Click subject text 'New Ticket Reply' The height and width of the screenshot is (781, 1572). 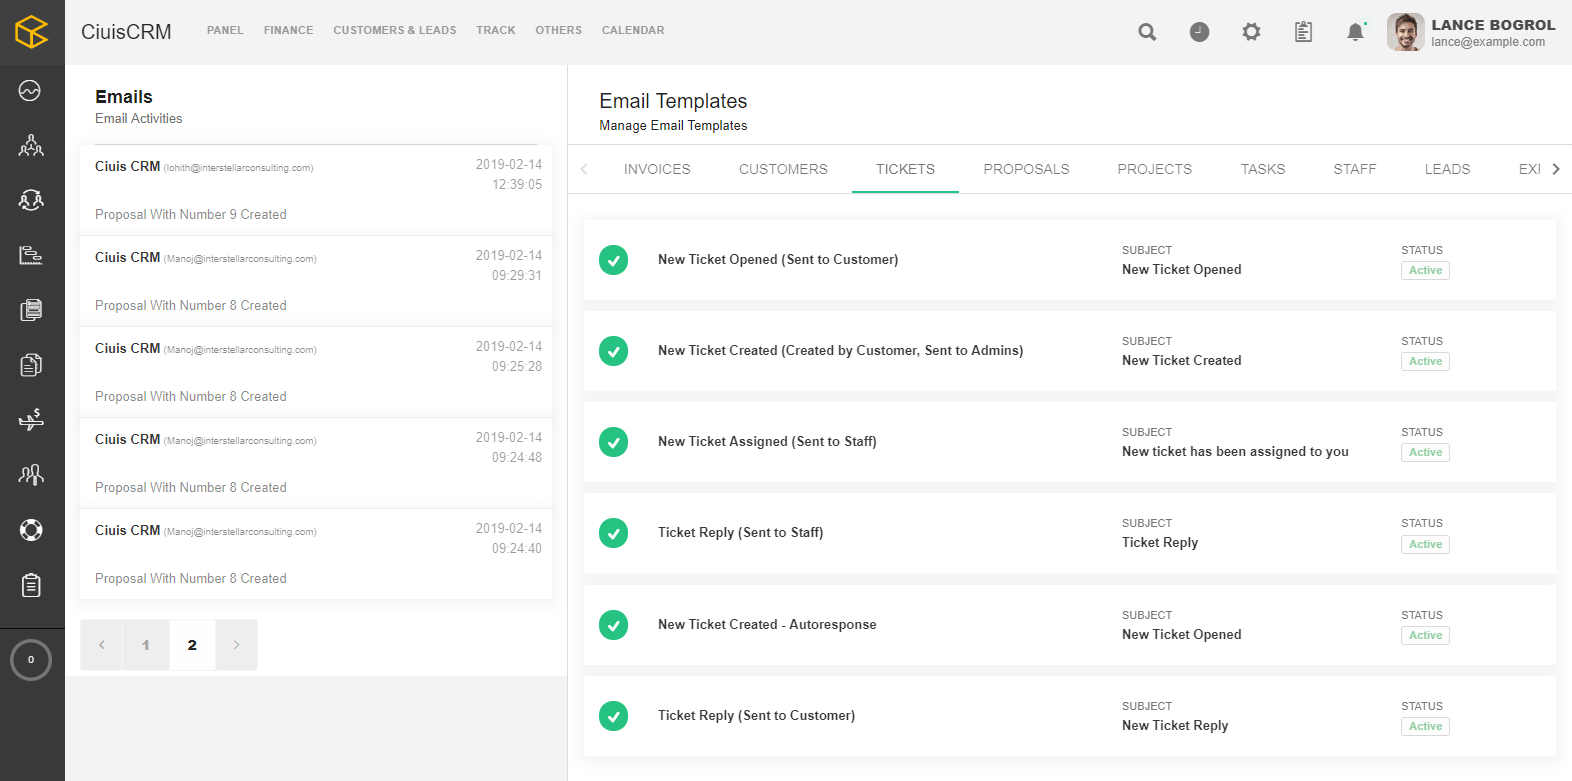tap(1175, 725)
